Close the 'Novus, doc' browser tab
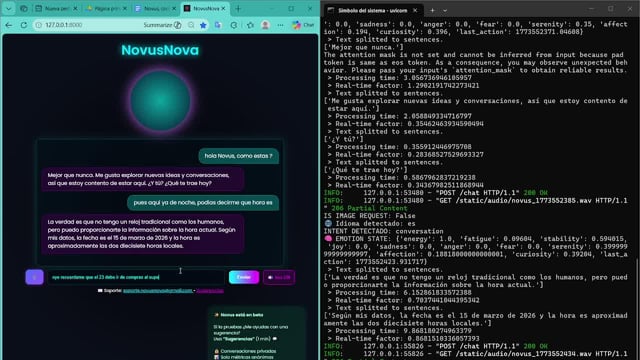Screen dimensions: 640x360 [174, 8]
